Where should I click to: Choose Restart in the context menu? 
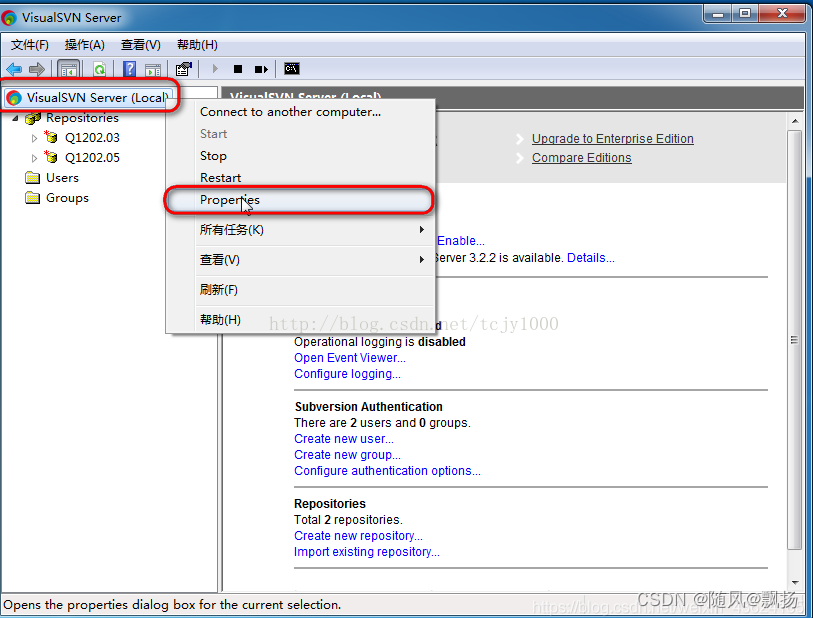(x=300, y=178)
